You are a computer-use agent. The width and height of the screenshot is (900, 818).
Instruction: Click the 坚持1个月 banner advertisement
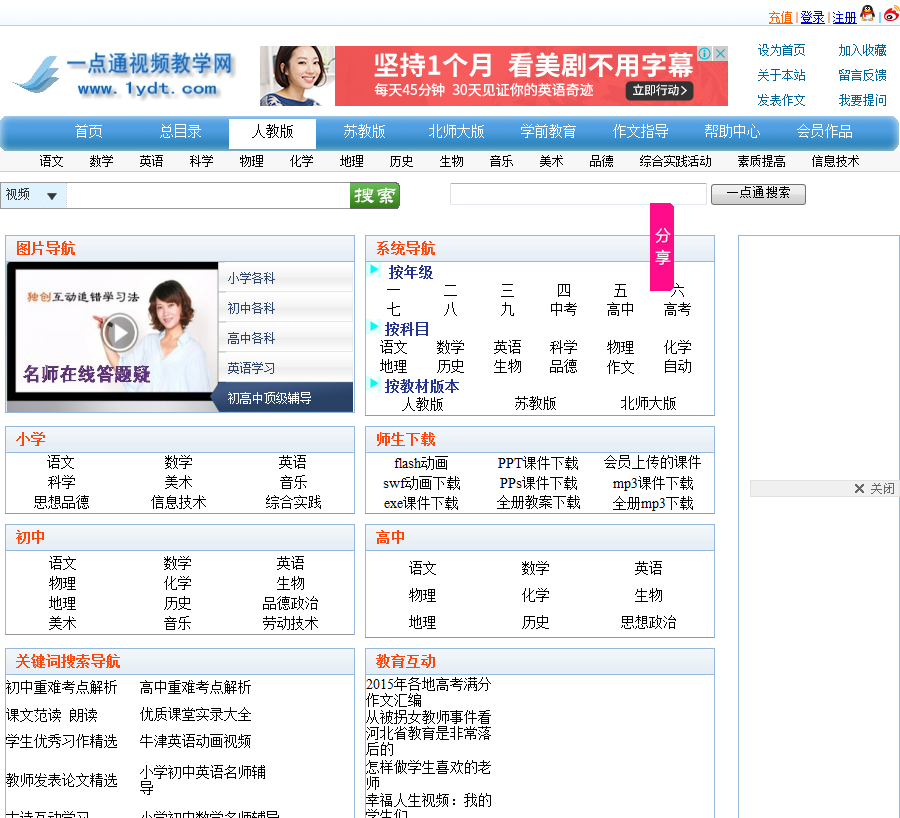(x=494, y=76)
